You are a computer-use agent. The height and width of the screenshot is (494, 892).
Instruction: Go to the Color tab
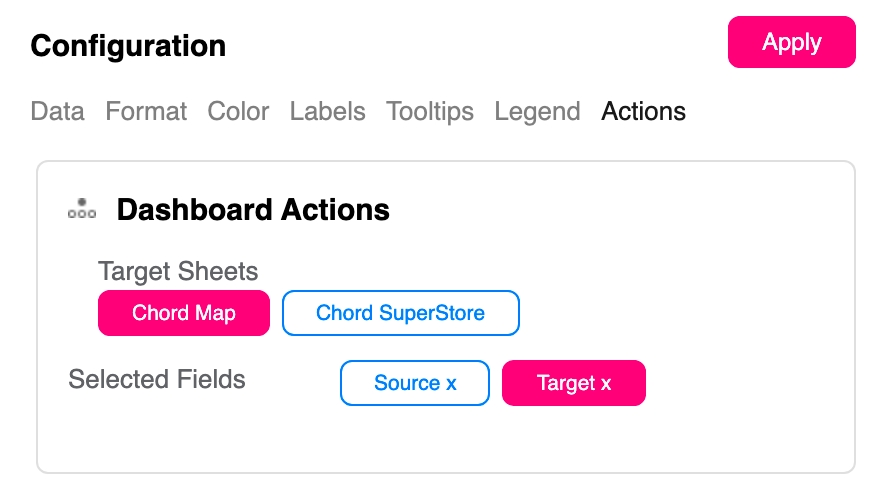coord(238,111)
